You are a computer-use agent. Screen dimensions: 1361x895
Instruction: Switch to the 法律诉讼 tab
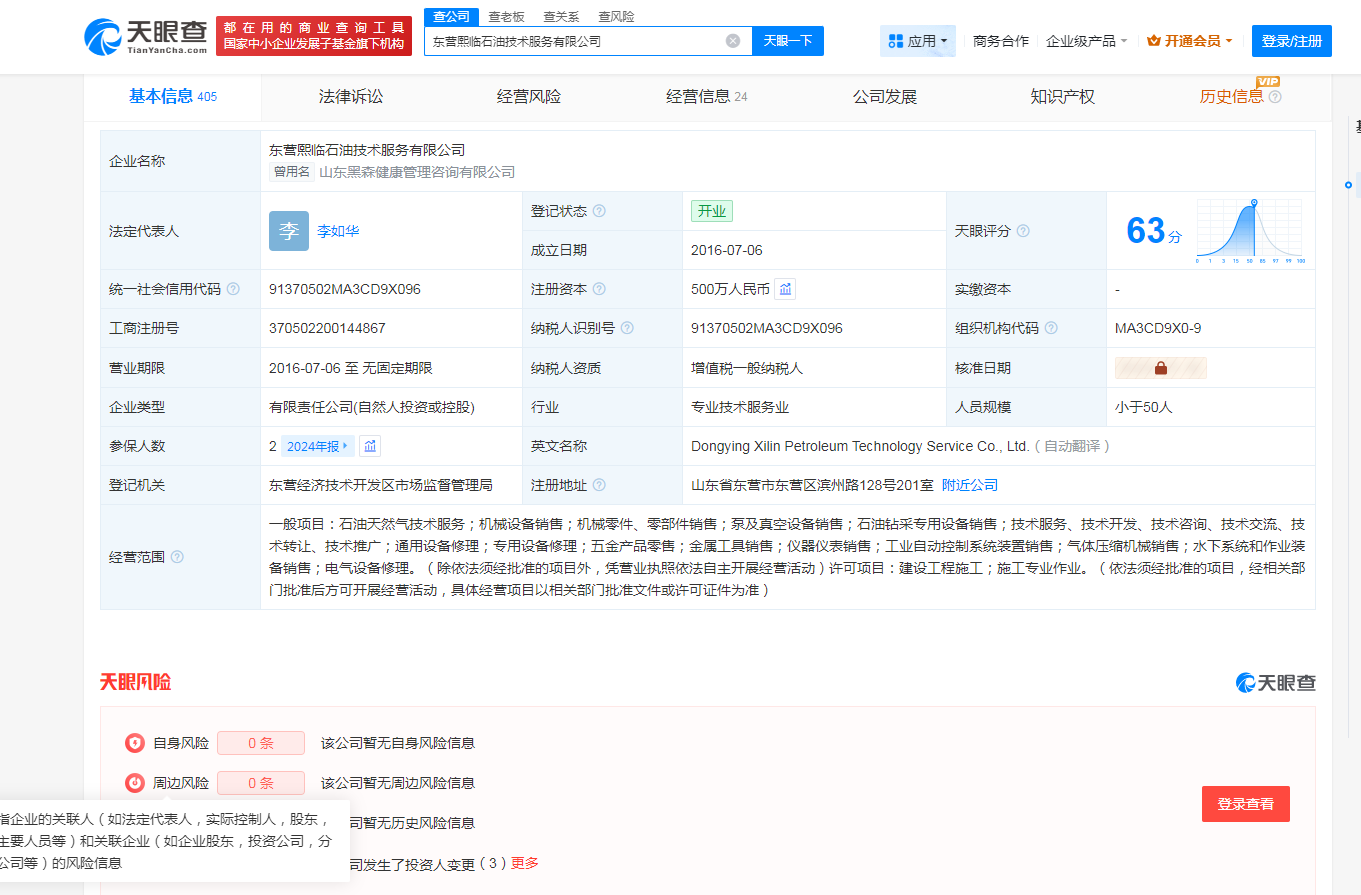[x=351, y=97]
